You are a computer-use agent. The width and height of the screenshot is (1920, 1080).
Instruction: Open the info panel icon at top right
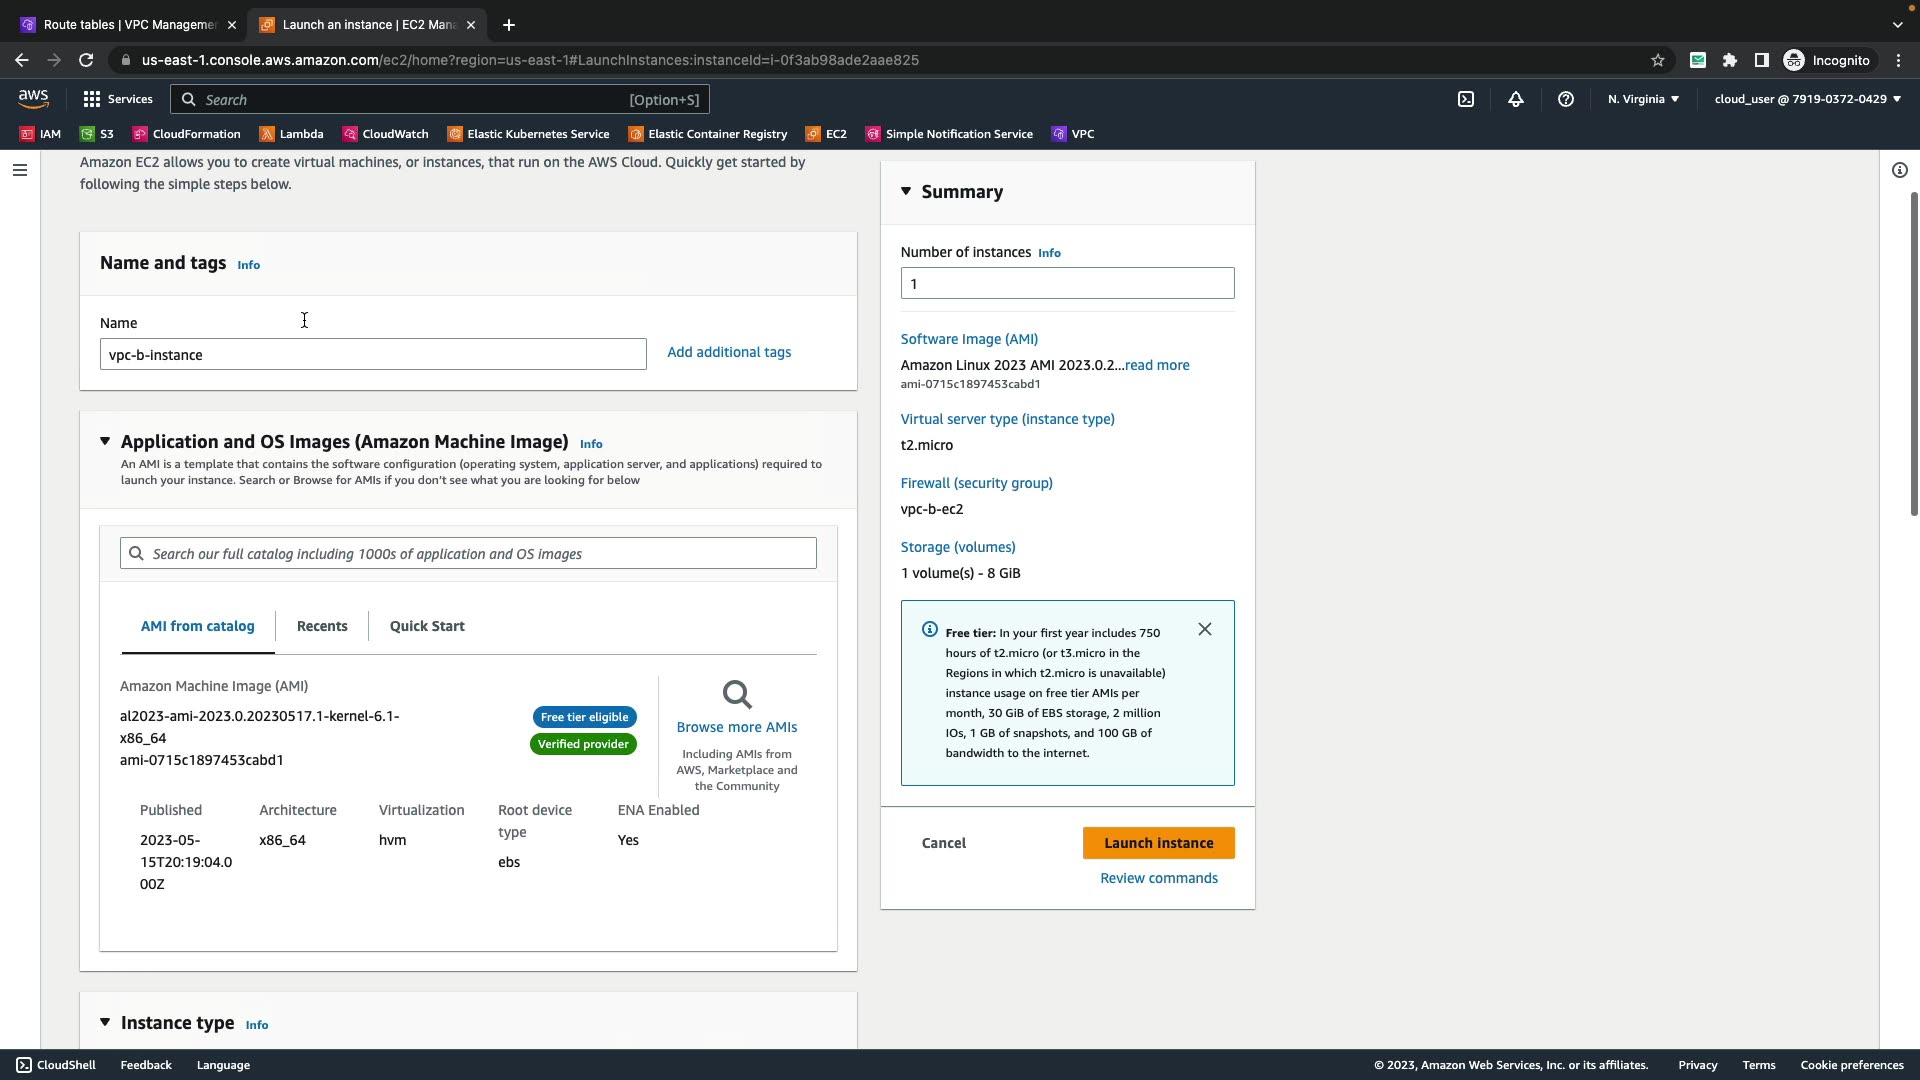[1899, 170]
